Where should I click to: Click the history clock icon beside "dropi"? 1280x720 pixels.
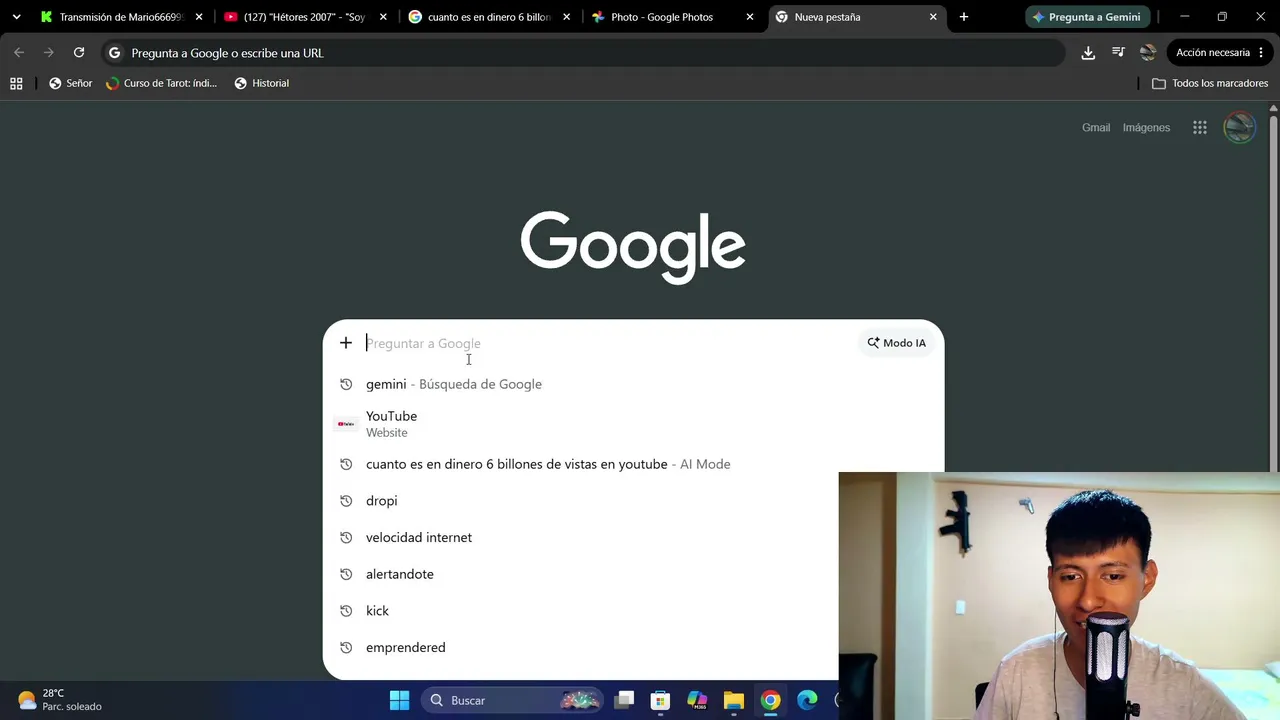coord(346,501)
